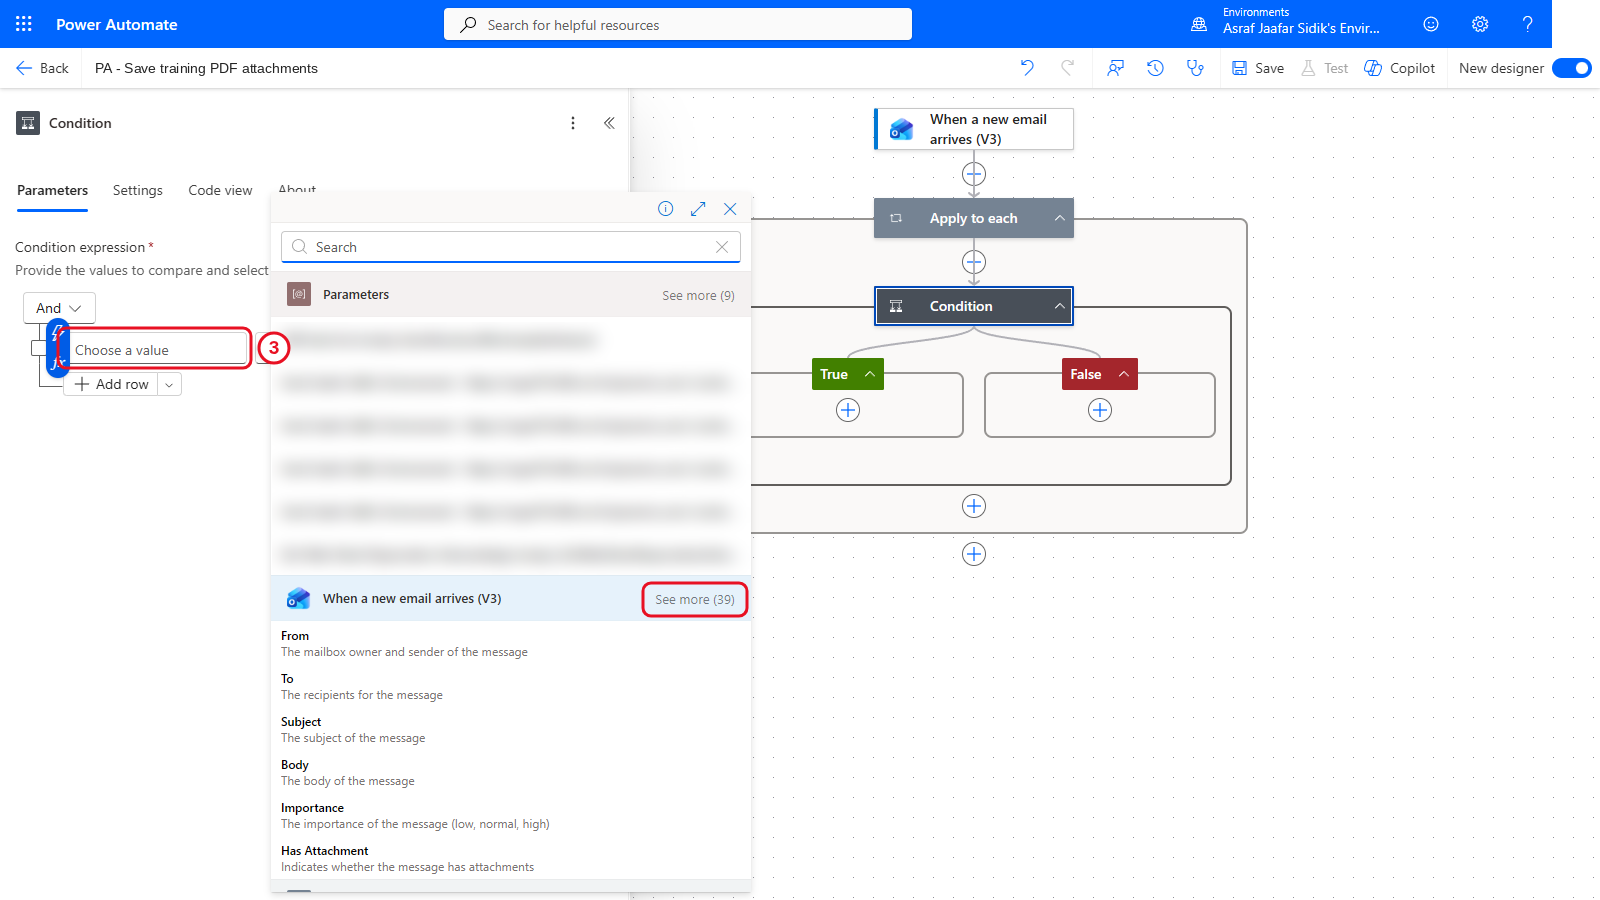The height and width of the screenshot is (900, 1600).
Task: Collapse the Apply to each card
Action: coord(1059,218)
